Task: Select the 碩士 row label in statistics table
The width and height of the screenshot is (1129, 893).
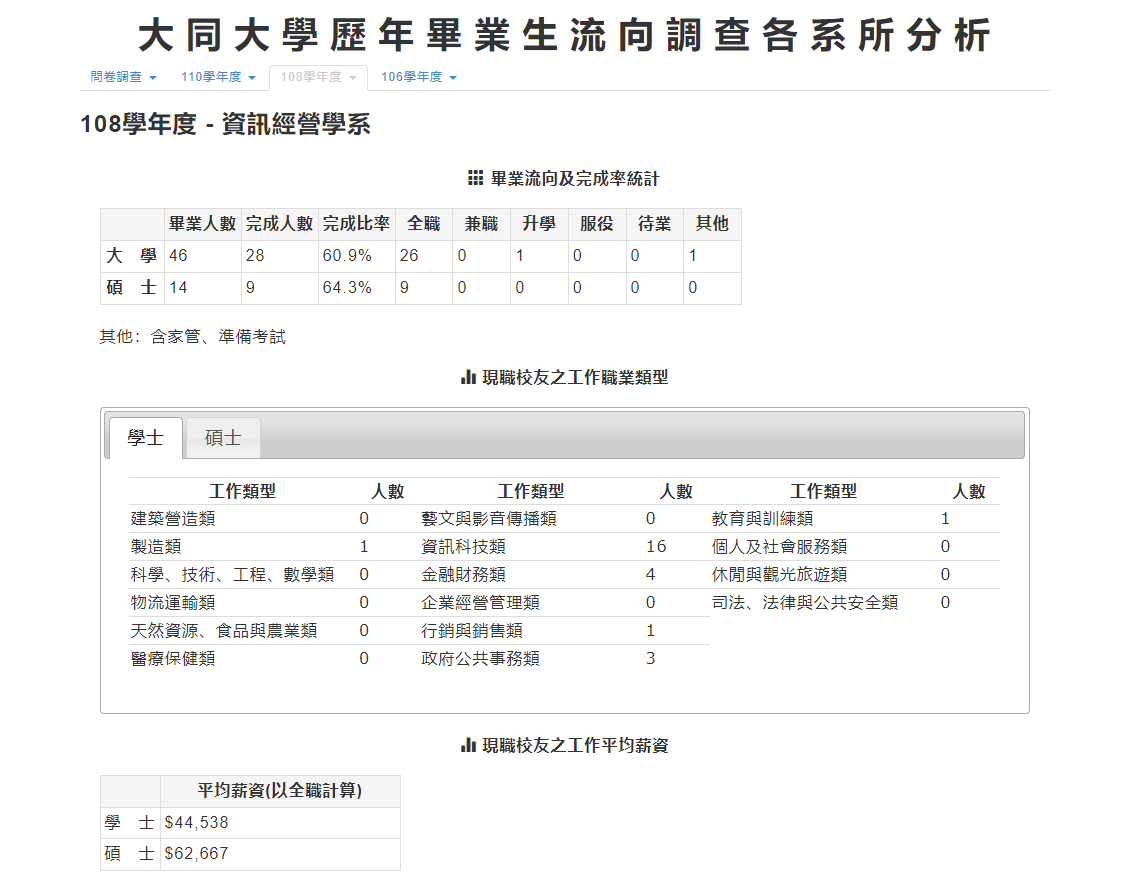Action: point(132,288)
